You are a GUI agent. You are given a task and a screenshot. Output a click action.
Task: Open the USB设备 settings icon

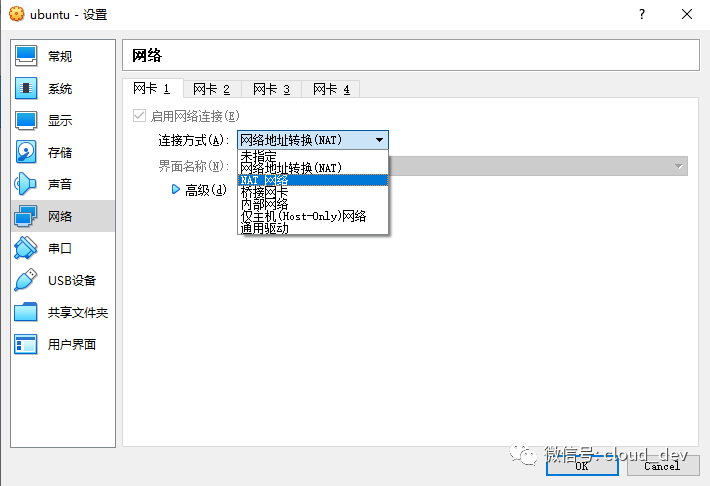coord(27,280)
